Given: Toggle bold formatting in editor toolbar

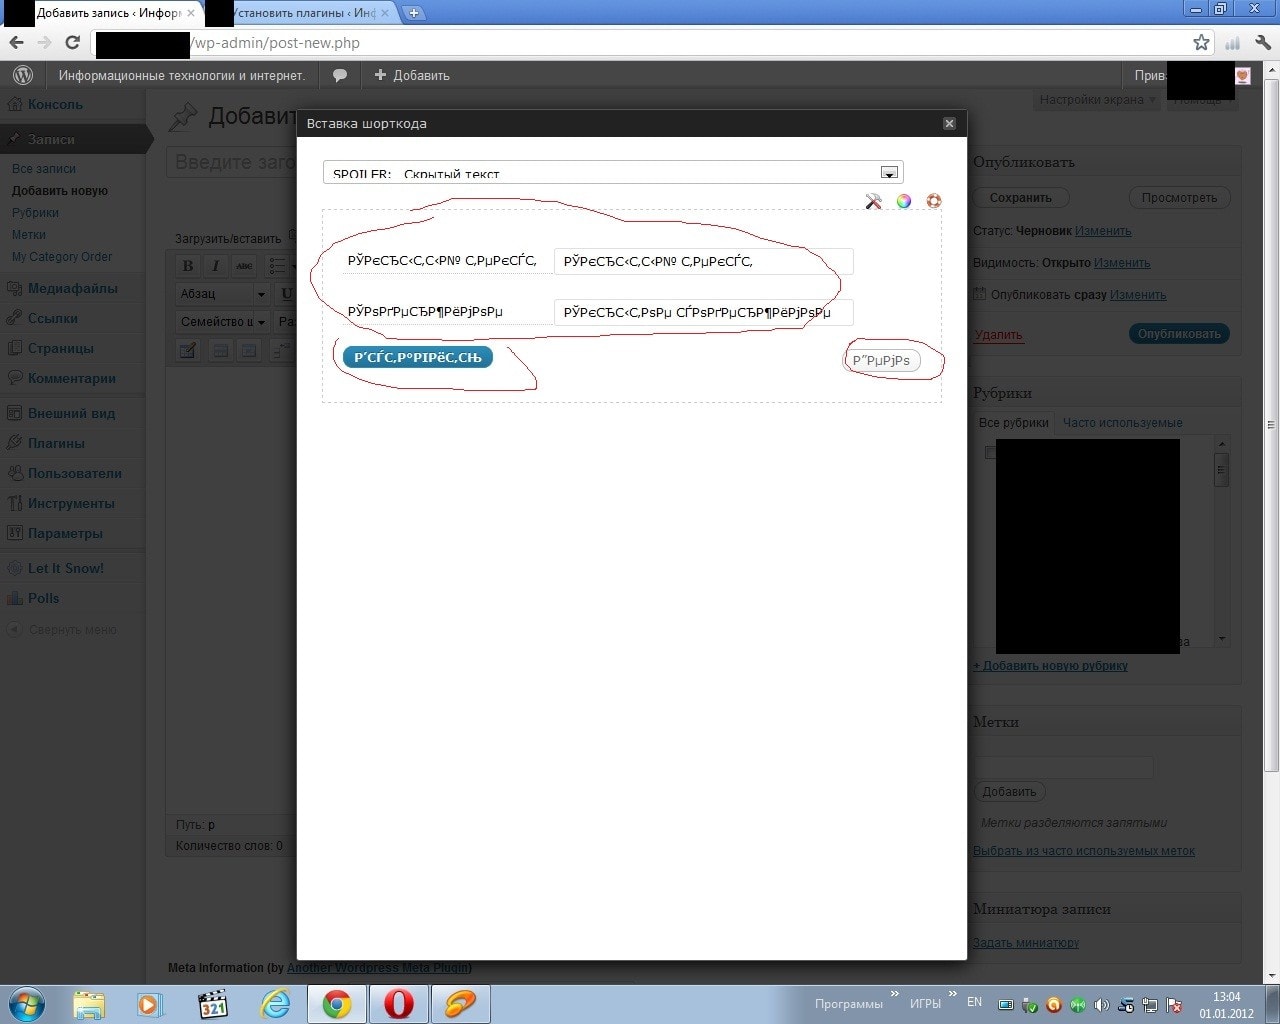Looking at the screenshot, I should pyautogui.click(x=187, y=266).
